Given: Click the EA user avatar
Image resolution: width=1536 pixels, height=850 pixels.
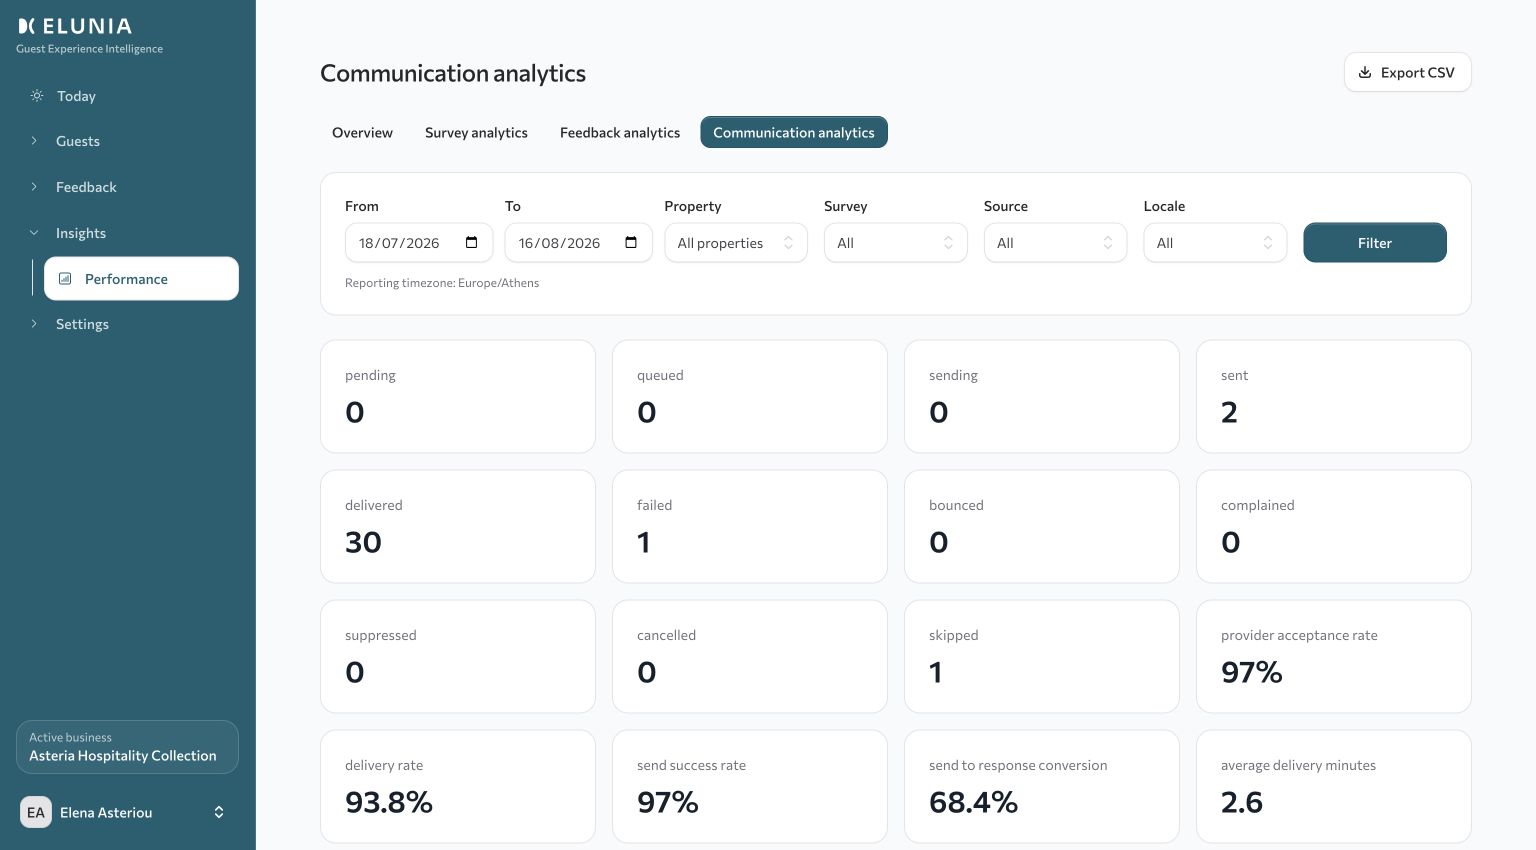Looking at the screenshot, I should [36, 812].
